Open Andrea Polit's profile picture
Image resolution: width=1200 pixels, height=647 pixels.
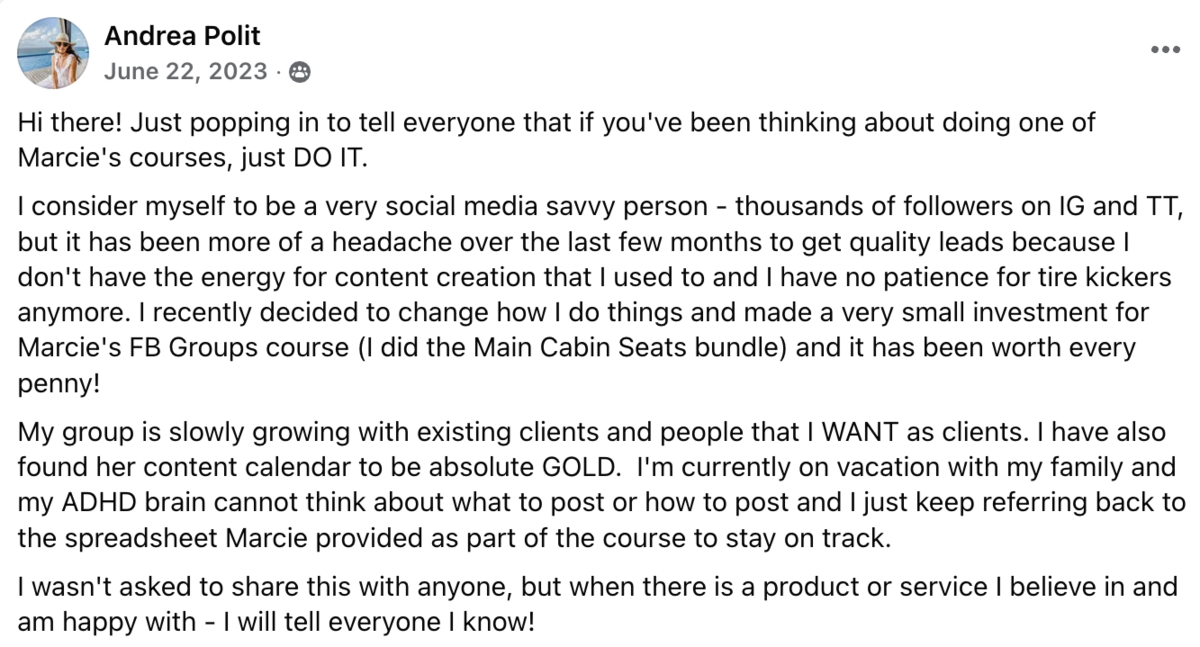coord(52,53)
